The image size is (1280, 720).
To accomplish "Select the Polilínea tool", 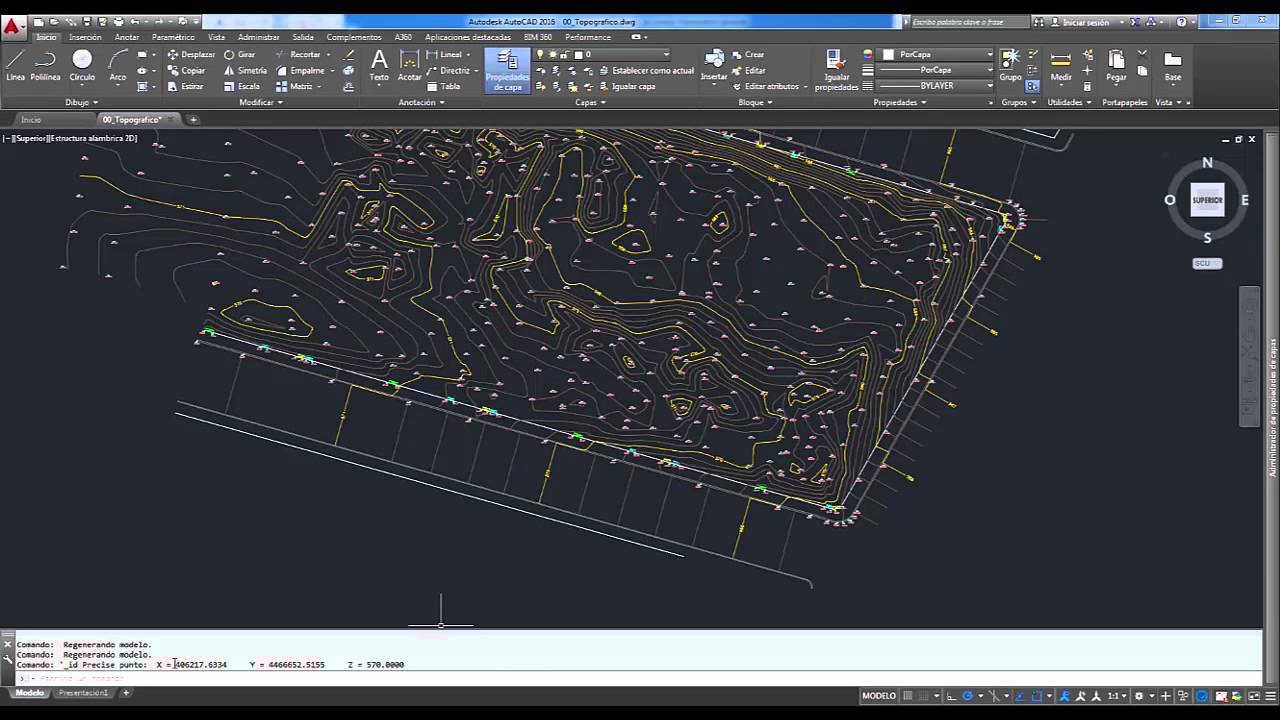I will point(45,65).
